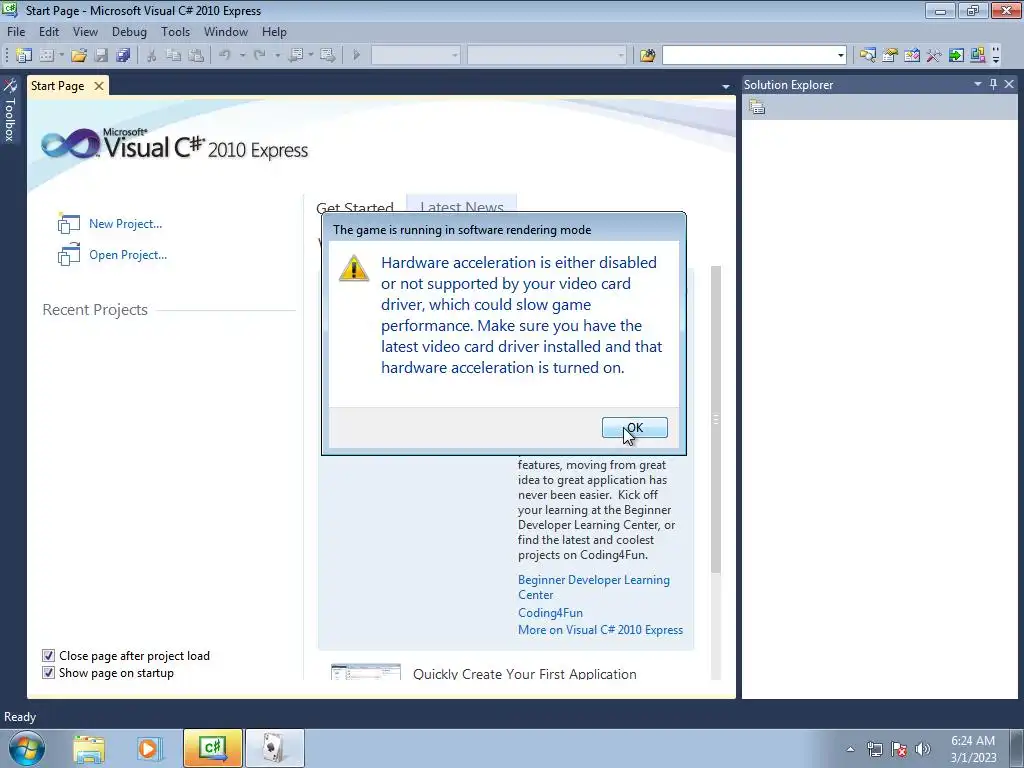Open the Redo history dropdown arrow
1024x768 pixels.
tap(278, 56)
